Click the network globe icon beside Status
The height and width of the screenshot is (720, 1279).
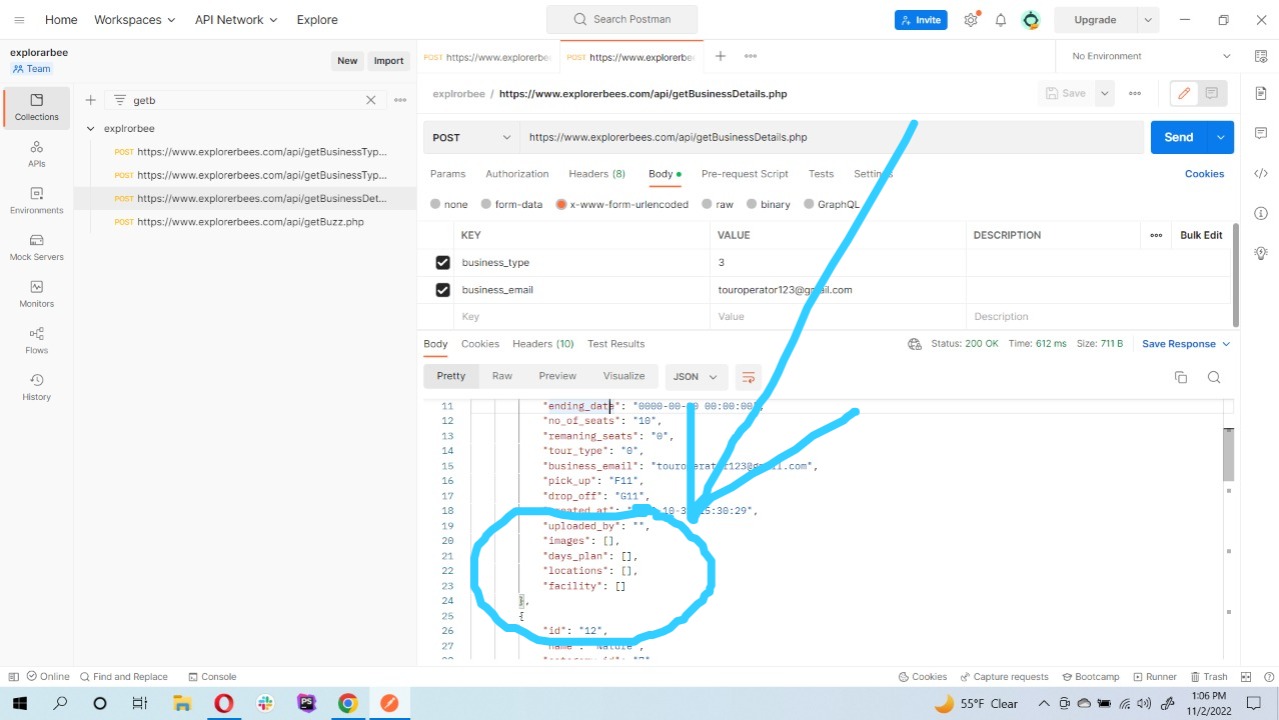coord(914,344)
